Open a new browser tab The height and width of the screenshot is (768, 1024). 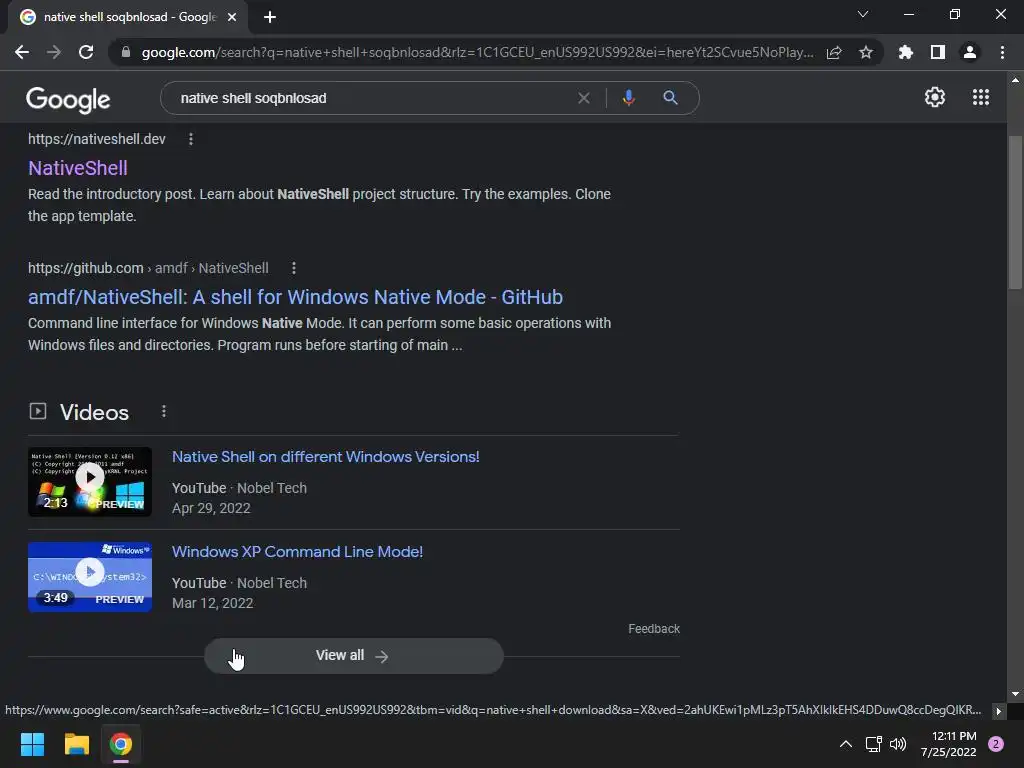270,17
